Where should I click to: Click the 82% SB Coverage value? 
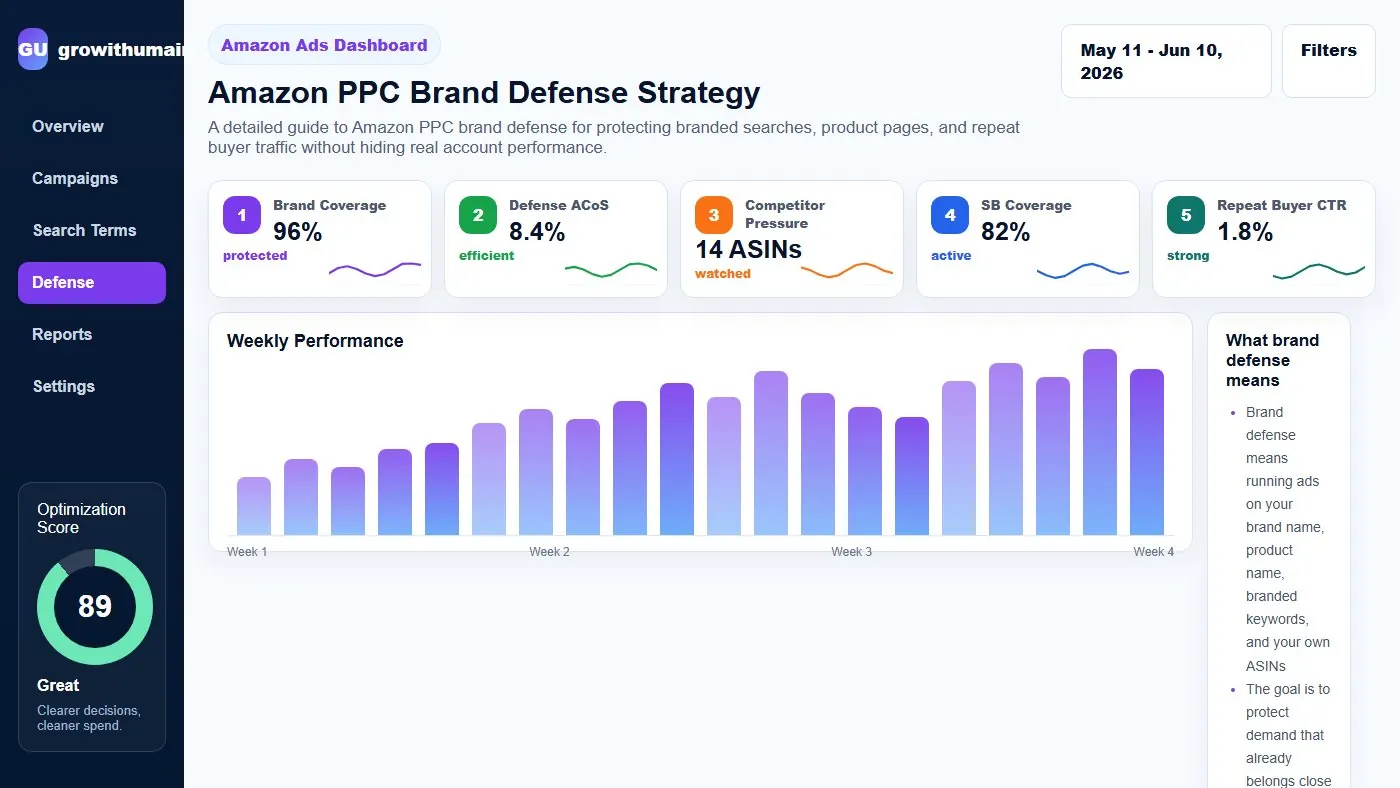[1005, 232]
